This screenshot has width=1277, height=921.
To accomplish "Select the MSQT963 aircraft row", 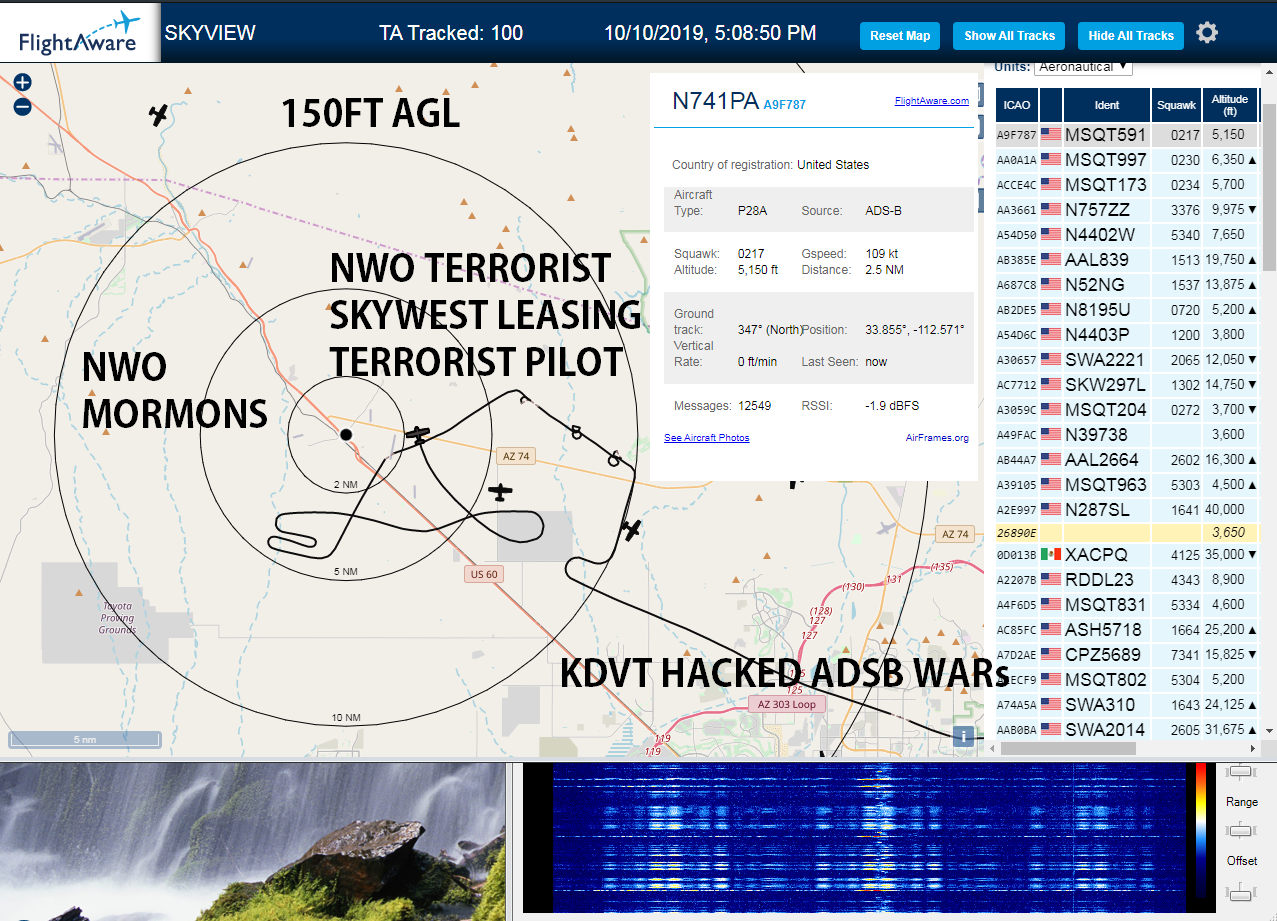I will click(x=1127, y=484).
